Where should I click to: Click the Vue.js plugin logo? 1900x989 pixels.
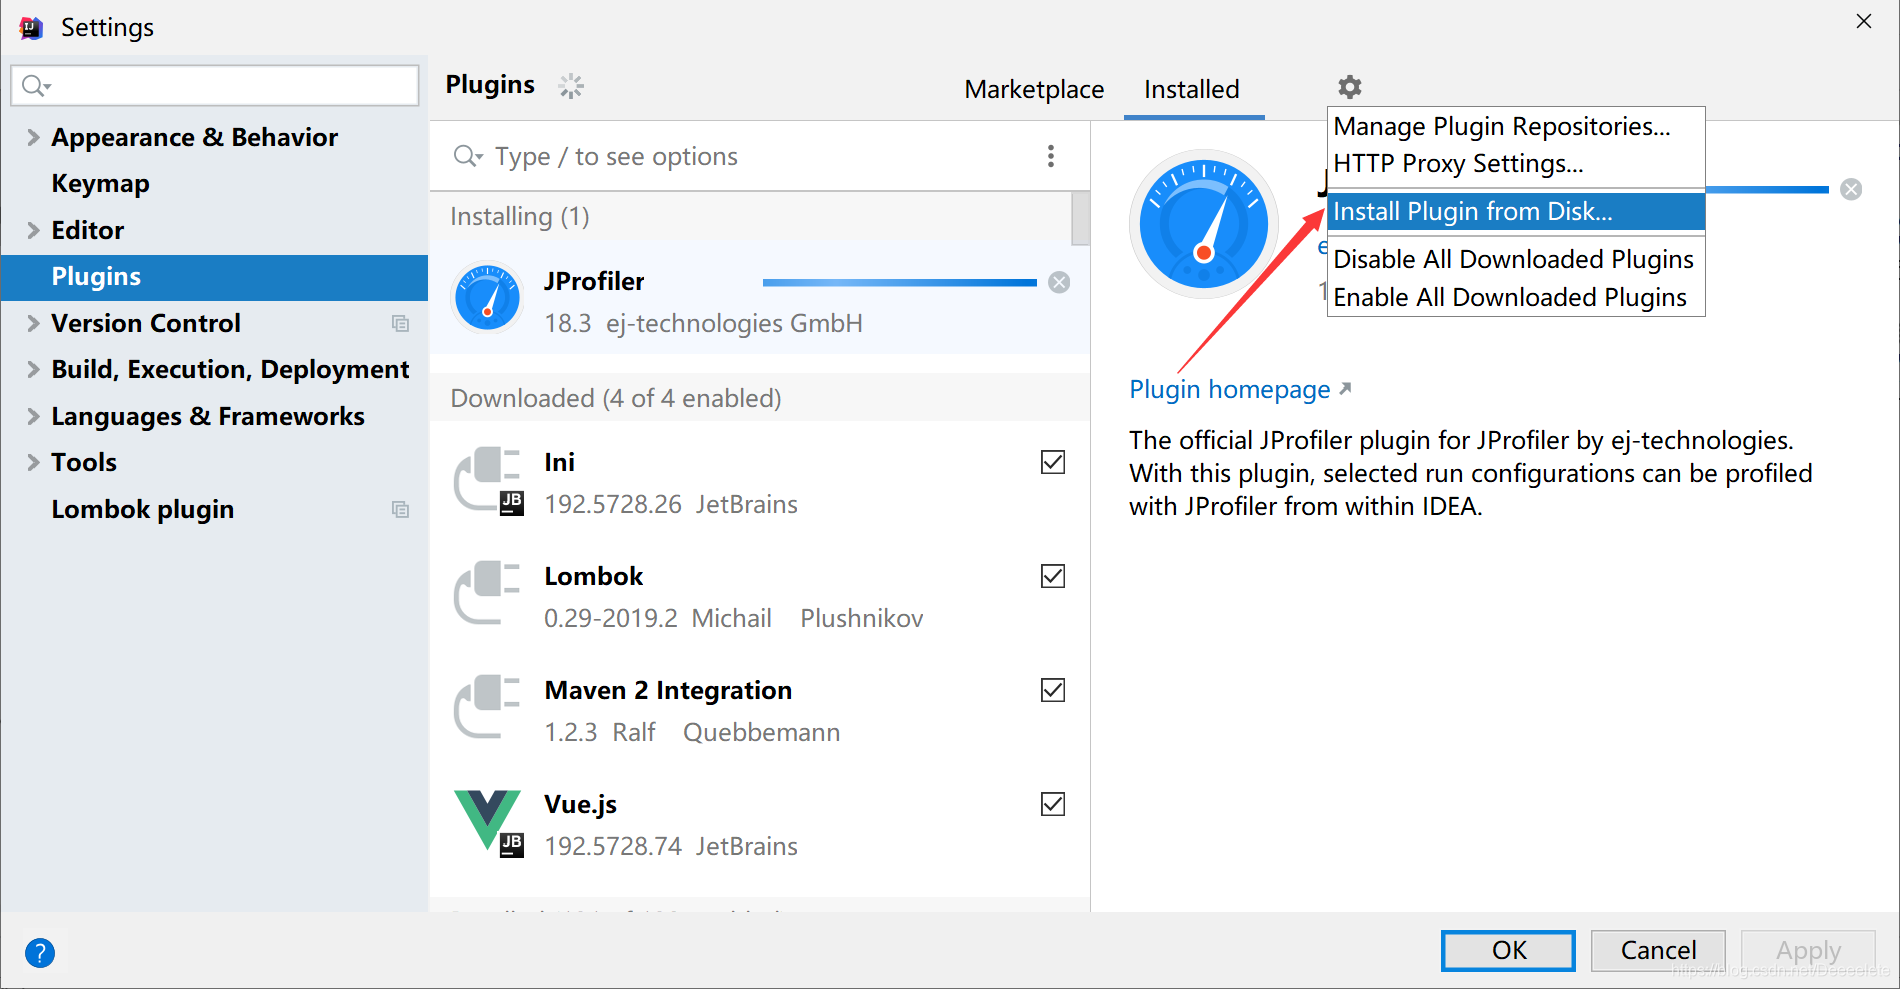(x=489, y=823)
